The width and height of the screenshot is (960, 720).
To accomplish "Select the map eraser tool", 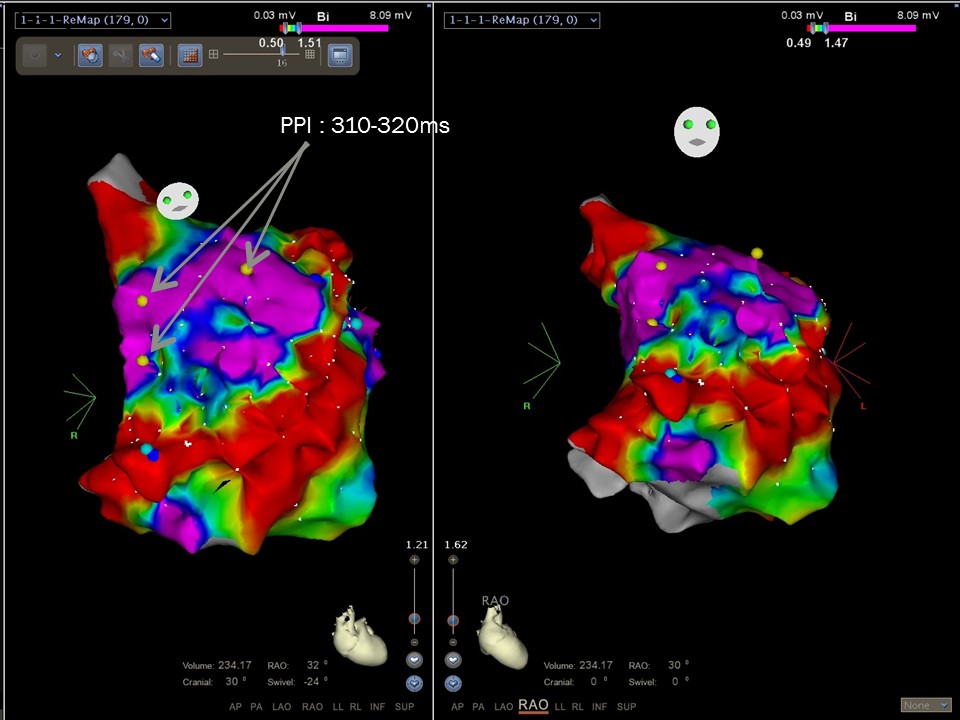I will (x=151, y=55).
